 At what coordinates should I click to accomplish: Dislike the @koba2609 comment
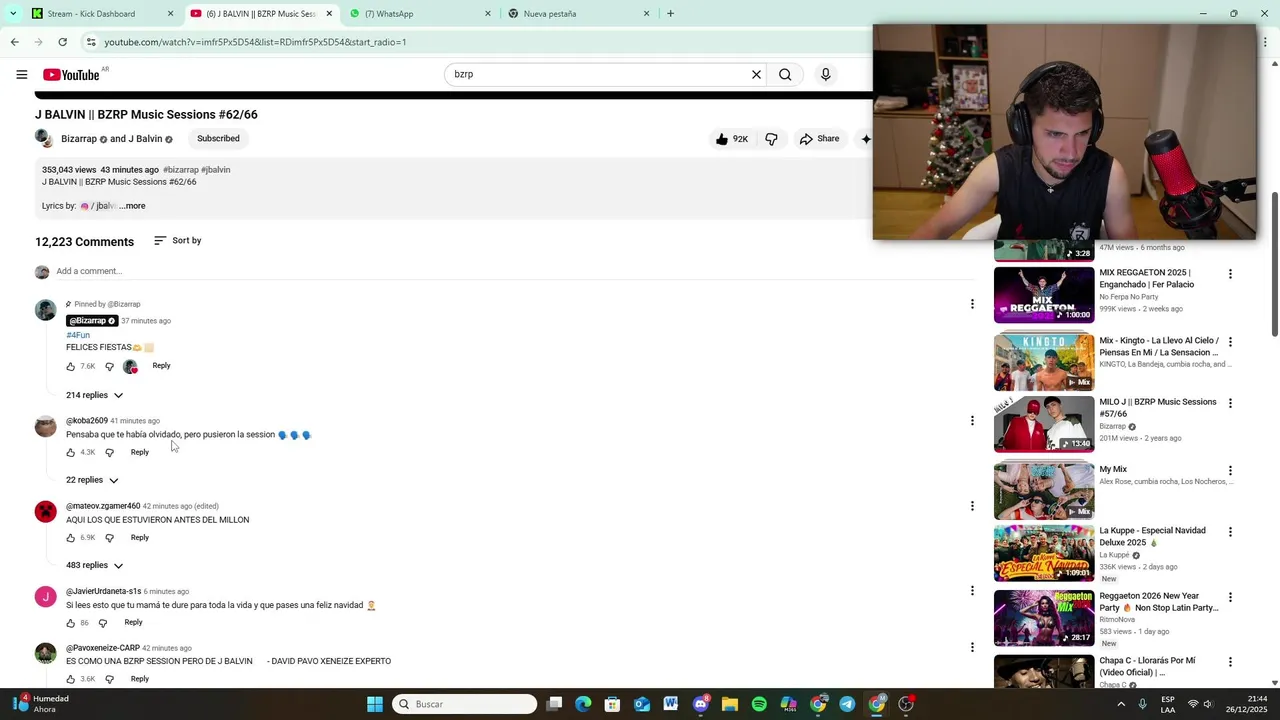tap(109, 453)
